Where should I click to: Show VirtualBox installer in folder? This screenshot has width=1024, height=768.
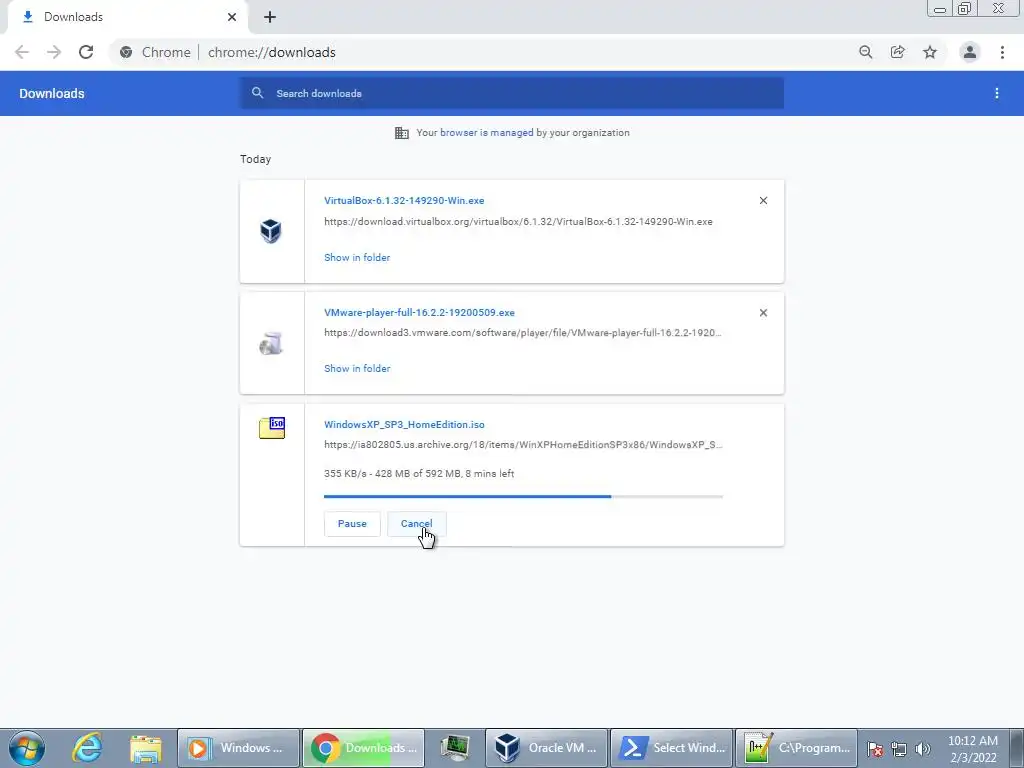coord(357,257)
